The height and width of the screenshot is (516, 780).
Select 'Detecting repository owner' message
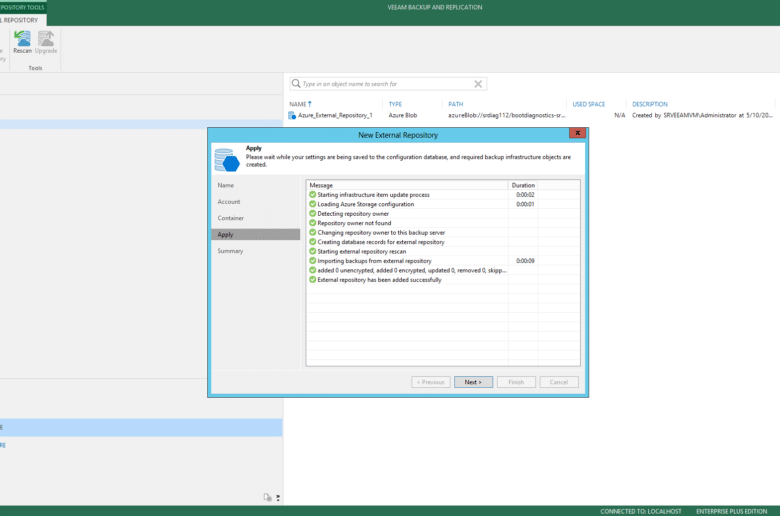pyautogui.click(x=353, y=213)
